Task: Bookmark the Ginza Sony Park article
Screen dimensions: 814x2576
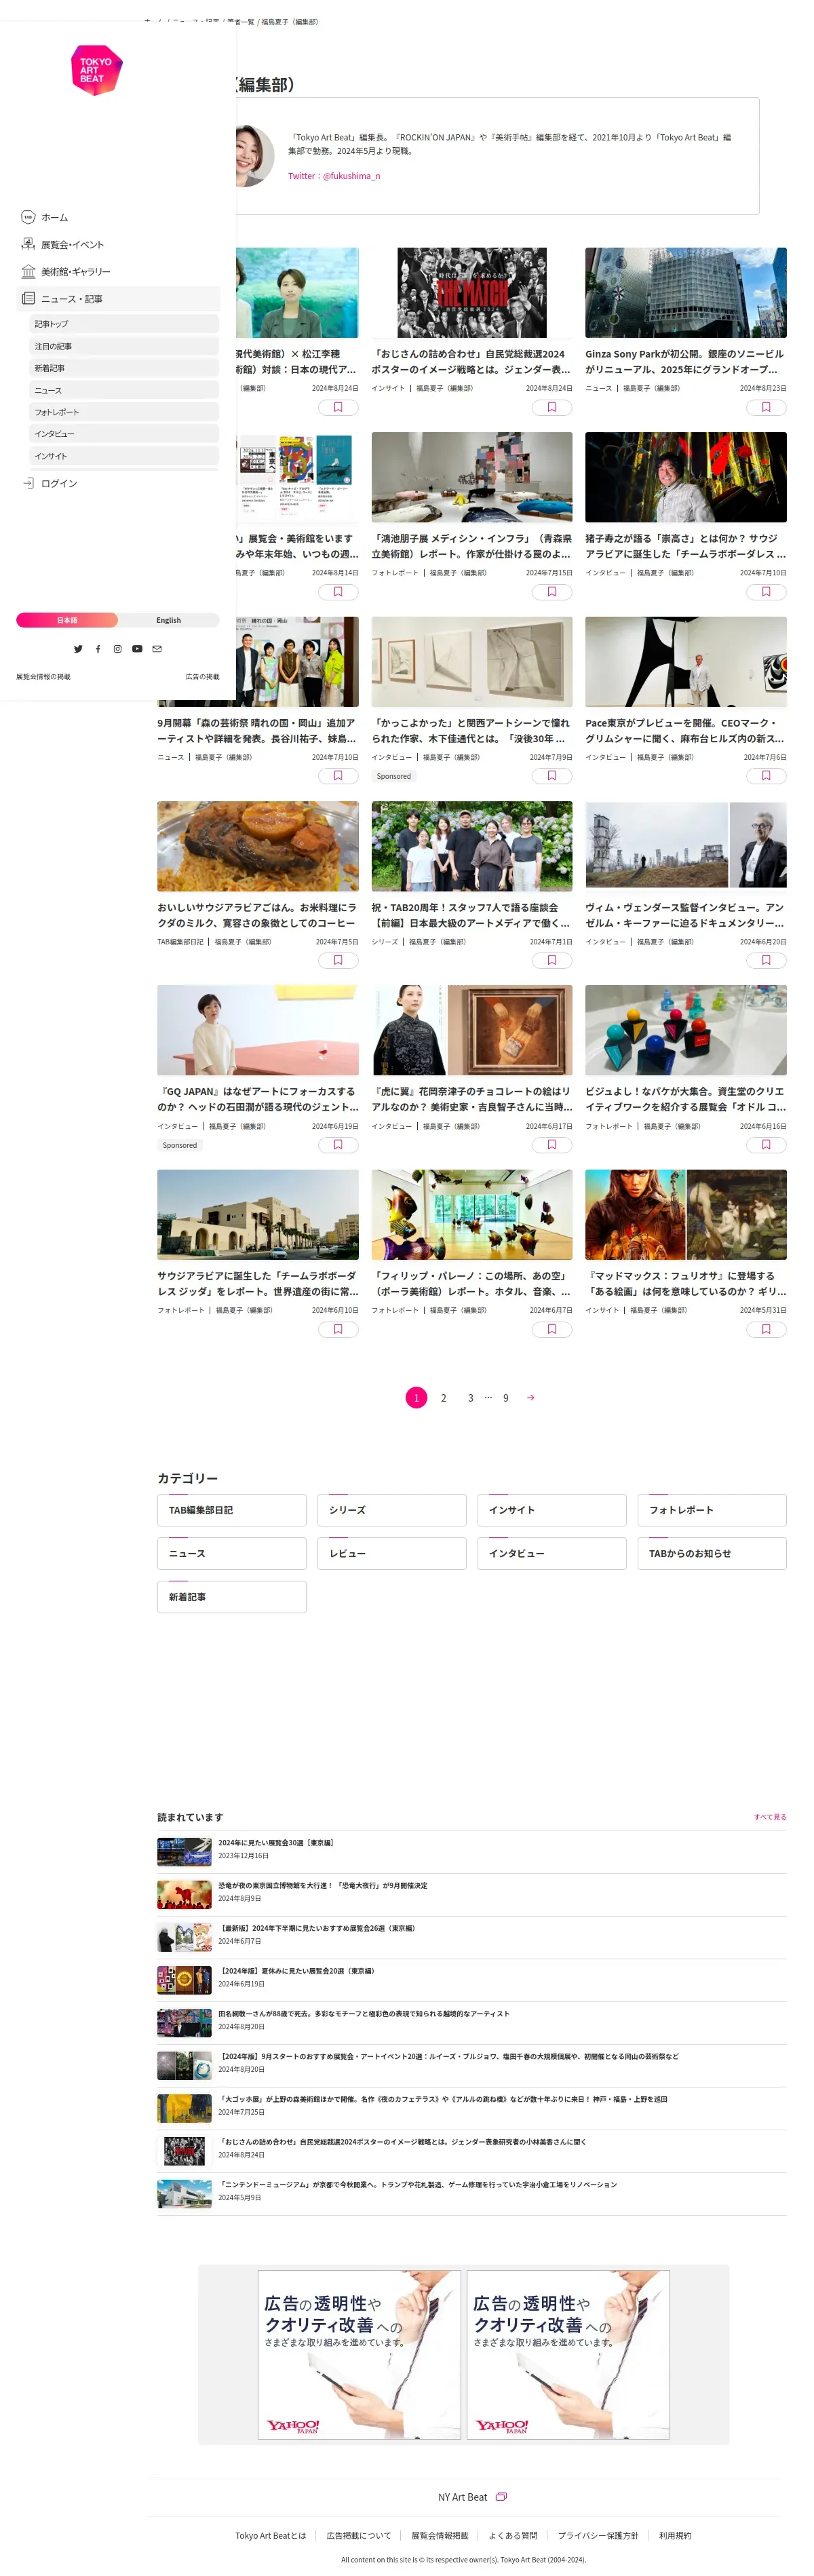Action: (x=766, y=407)
